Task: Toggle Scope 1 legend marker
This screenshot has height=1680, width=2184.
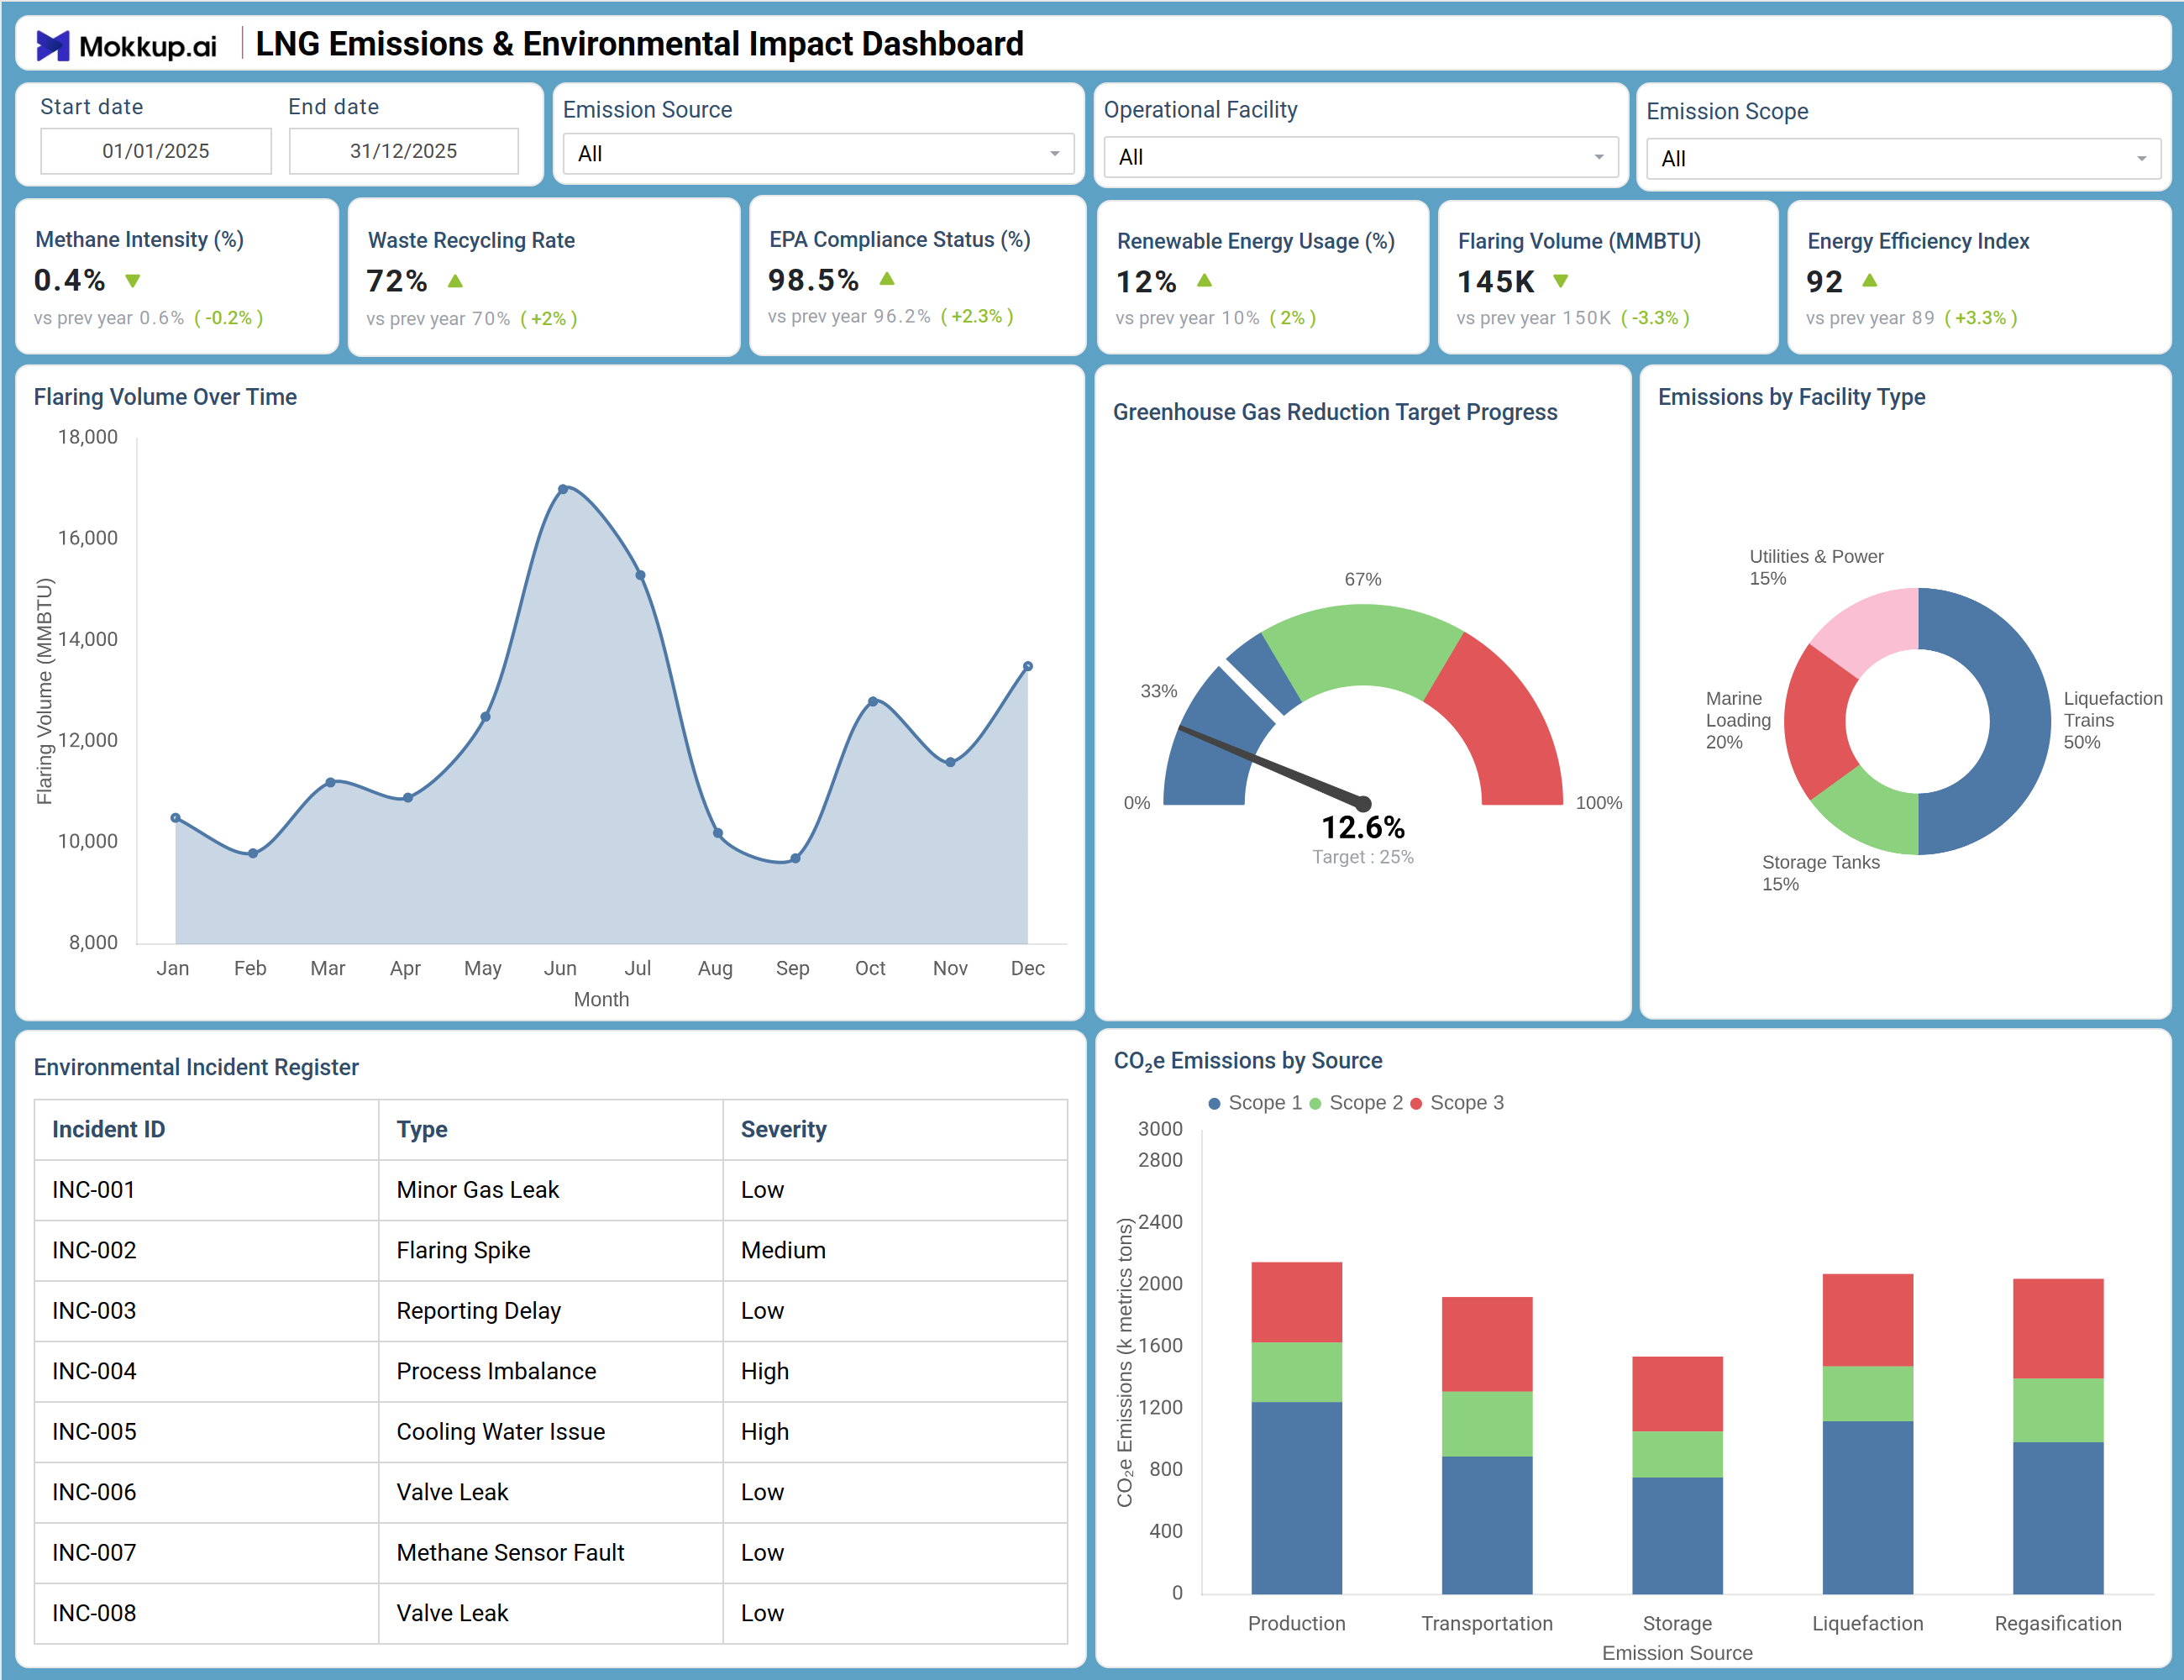Action: (1214, 1103)
